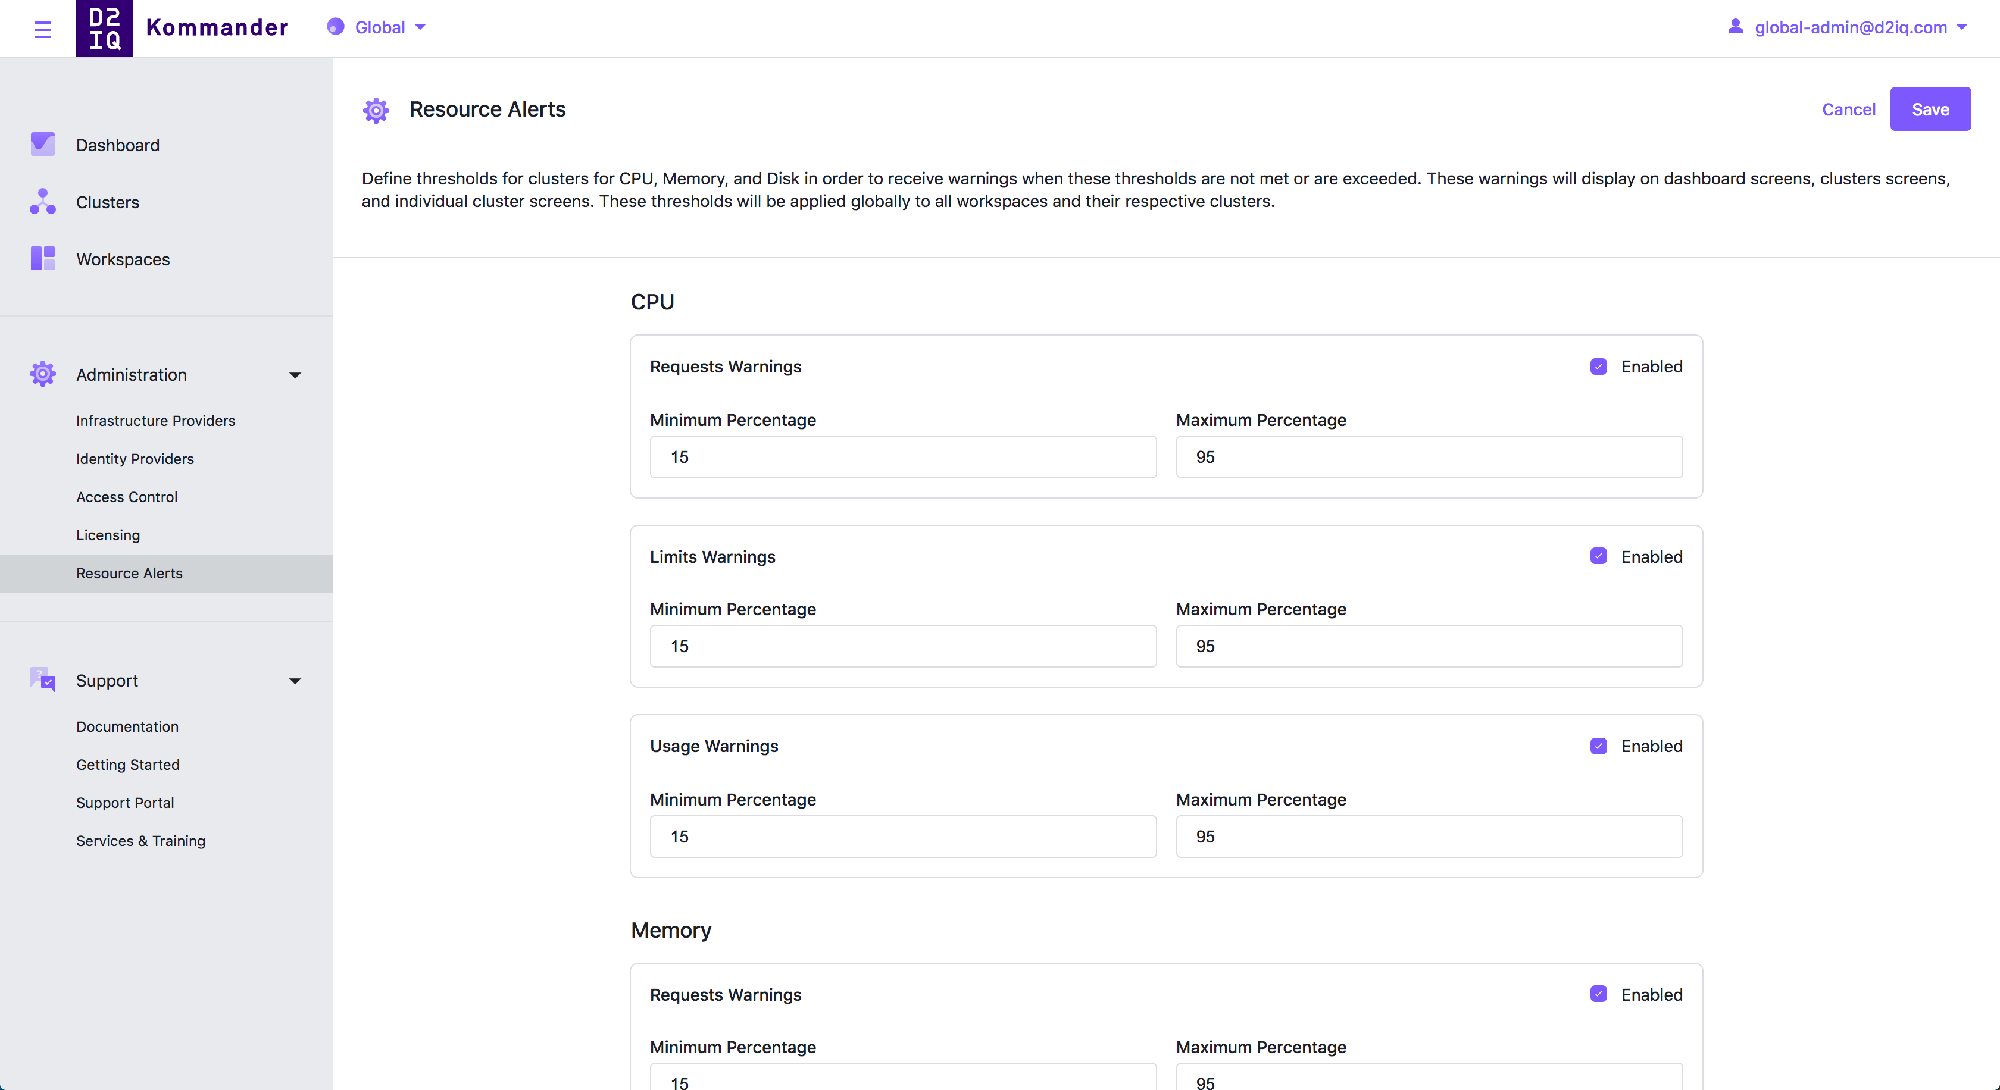This screenshot has height=1090, width=2000.
Task: Click the D2IQ Kommander logo icon
Action: (103, 27)
